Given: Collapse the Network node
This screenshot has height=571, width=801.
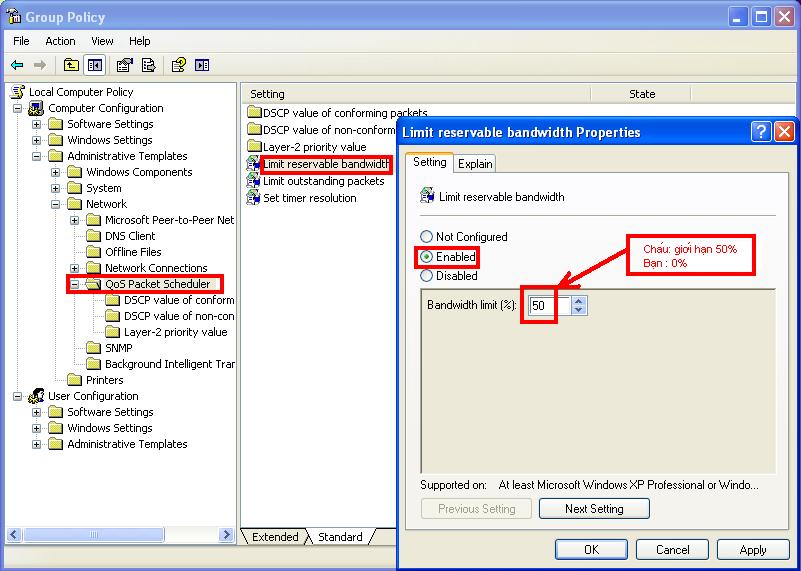Looking at the screenshot, I should pos(55,204).
